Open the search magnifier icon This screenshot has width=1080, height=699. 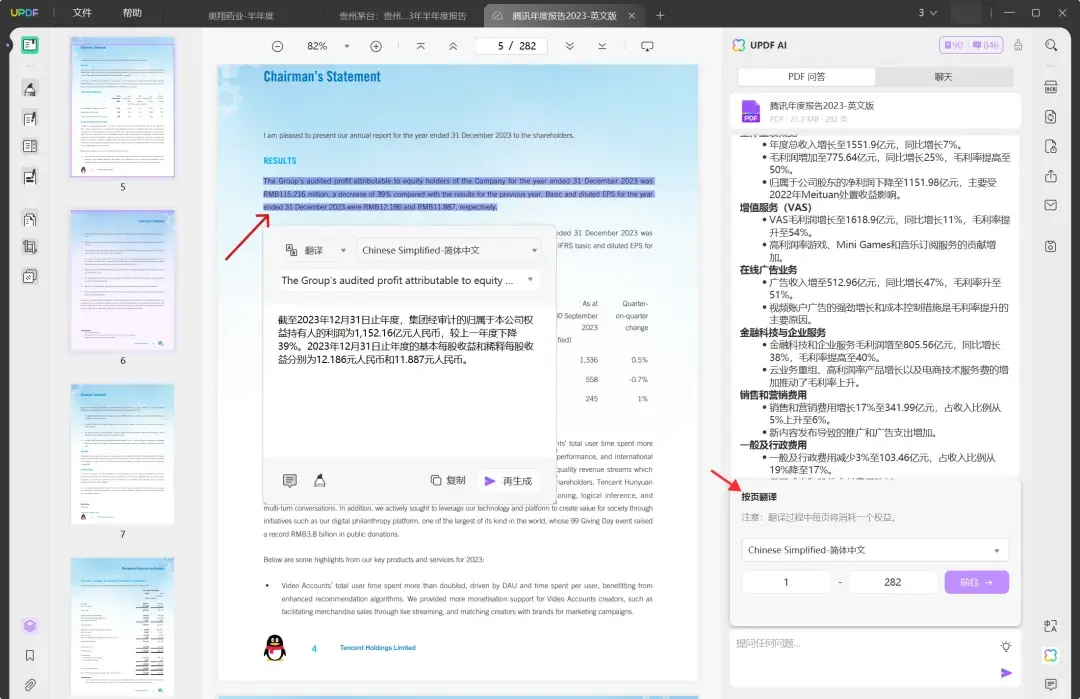coord(1051,45)
